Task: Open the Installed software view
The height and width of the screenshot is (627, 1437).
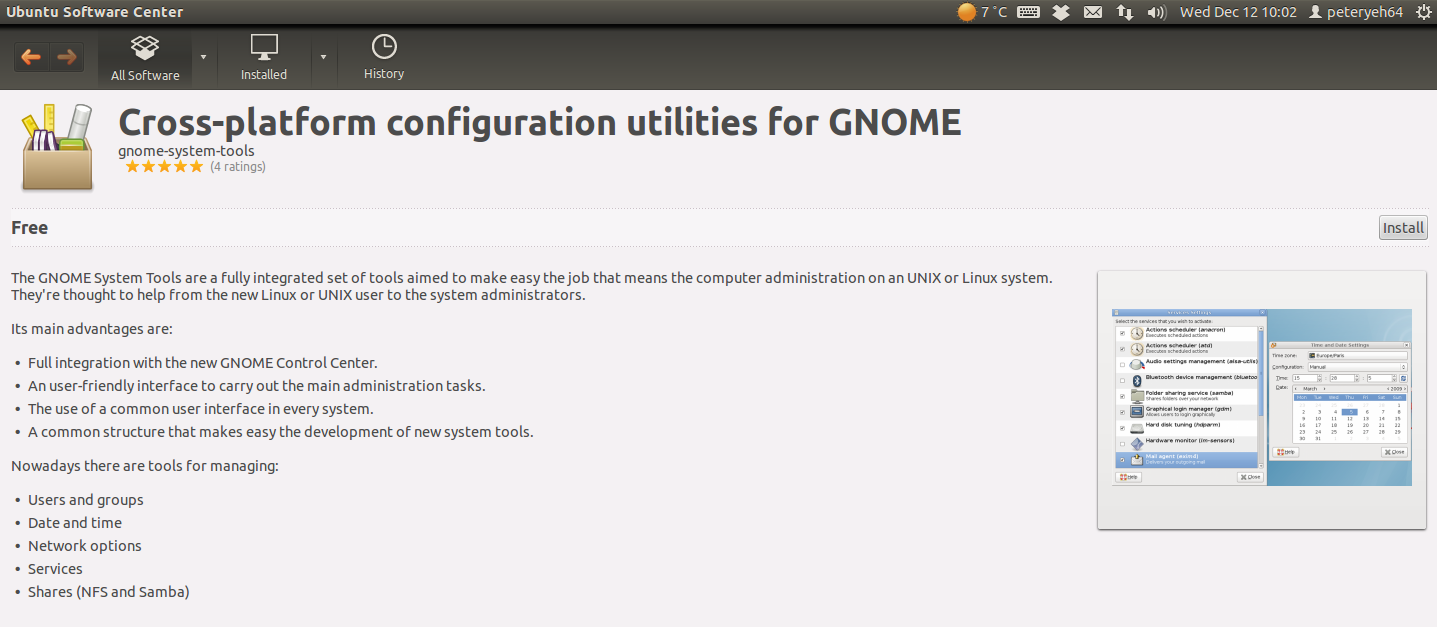Action: [x=264, y=58]
